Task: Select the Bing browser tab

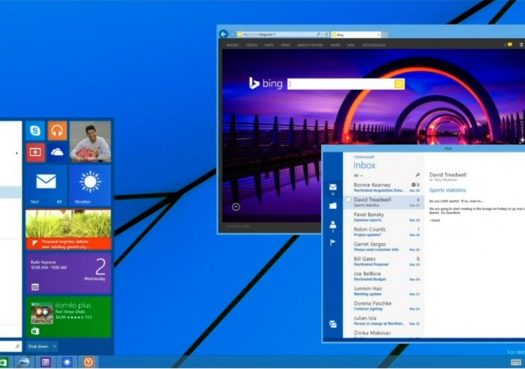Action: (356, 34)
